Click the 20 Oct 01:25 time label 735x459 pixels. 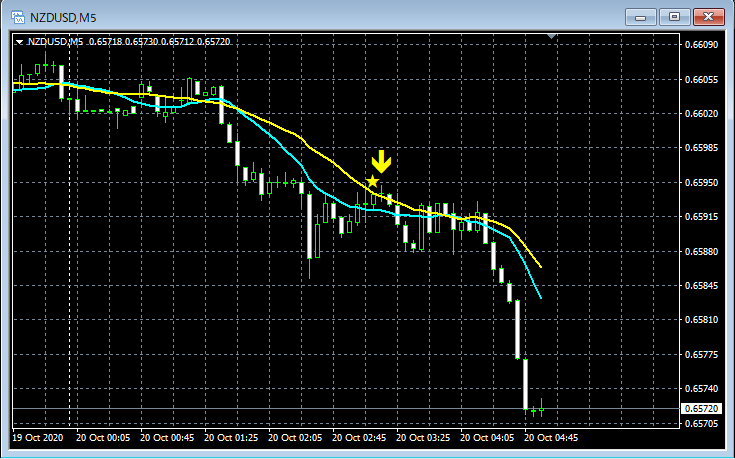(x=231, y=438)
